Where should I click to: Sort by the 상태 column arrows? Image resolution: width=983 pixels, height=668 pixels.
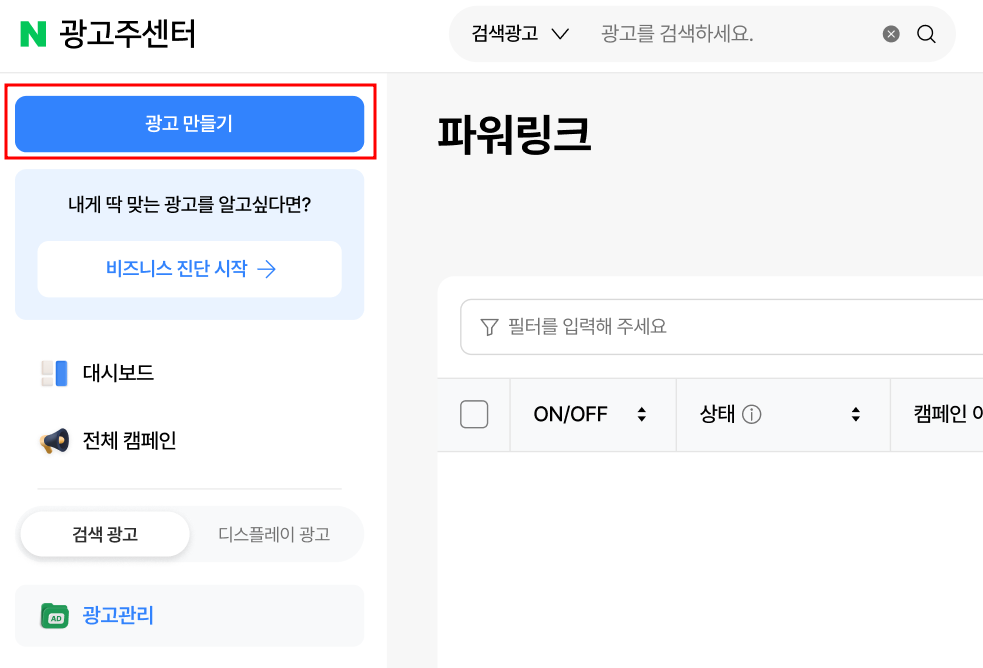(856, 414)
